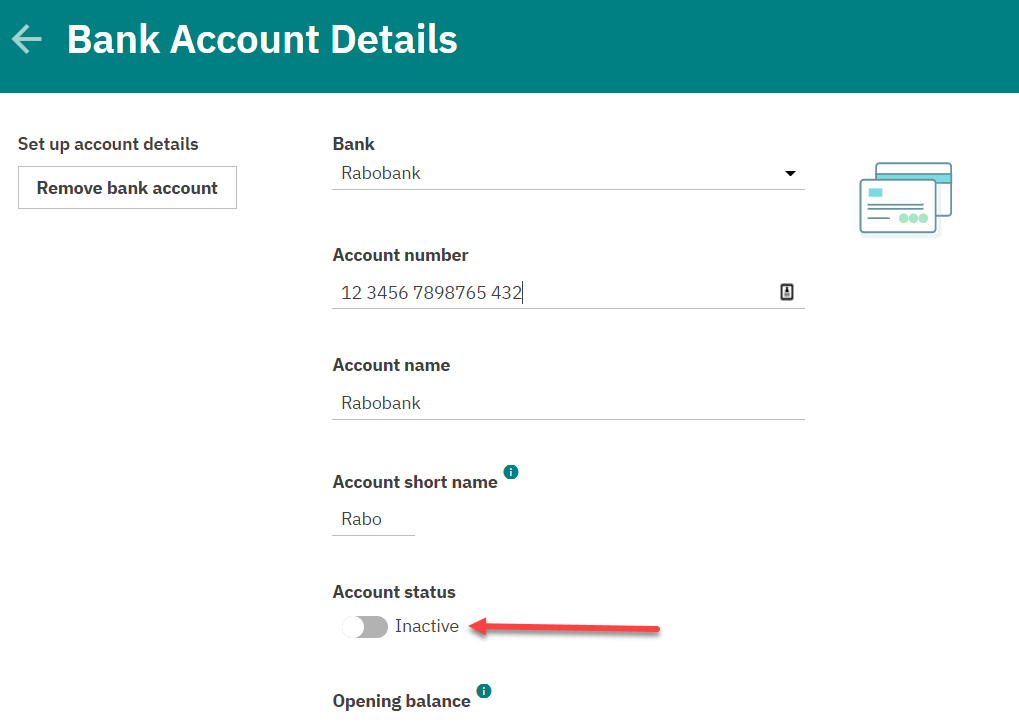Click the Set up account details heading
Screen dimensions: 1019x725
pyautogui.click(x=108, y=144)
